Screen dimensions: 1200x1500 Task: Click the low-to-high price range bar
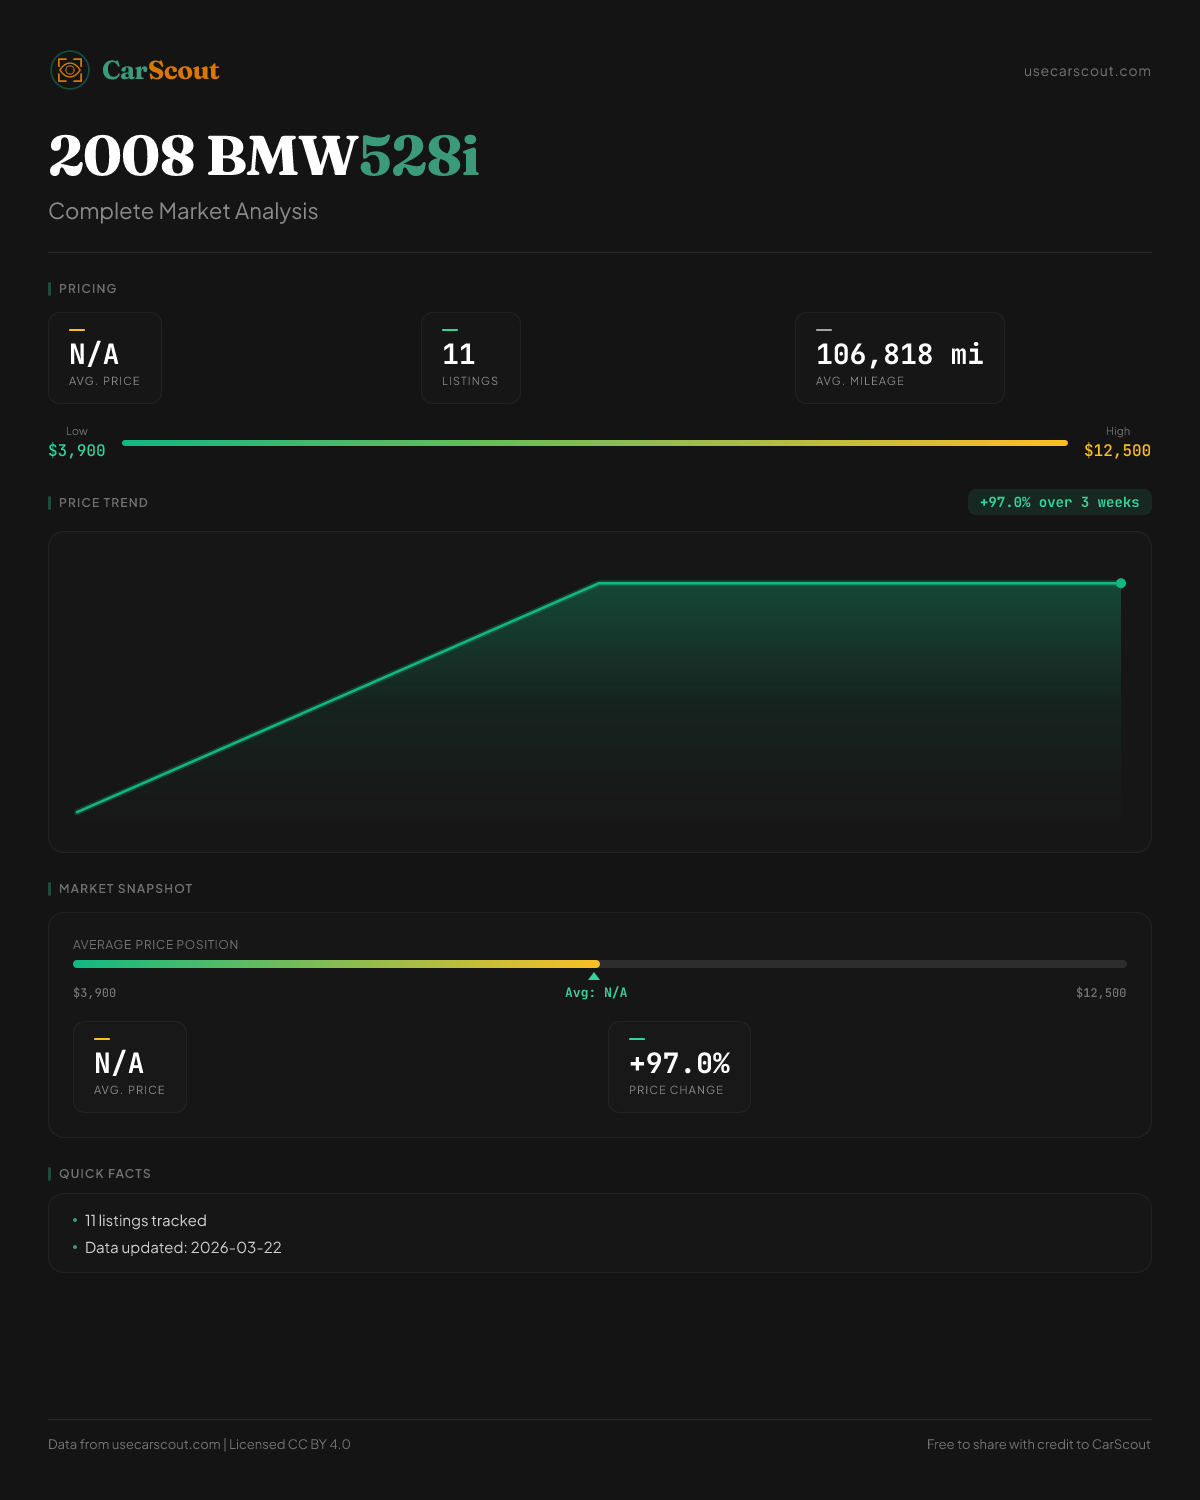(595, 443)
